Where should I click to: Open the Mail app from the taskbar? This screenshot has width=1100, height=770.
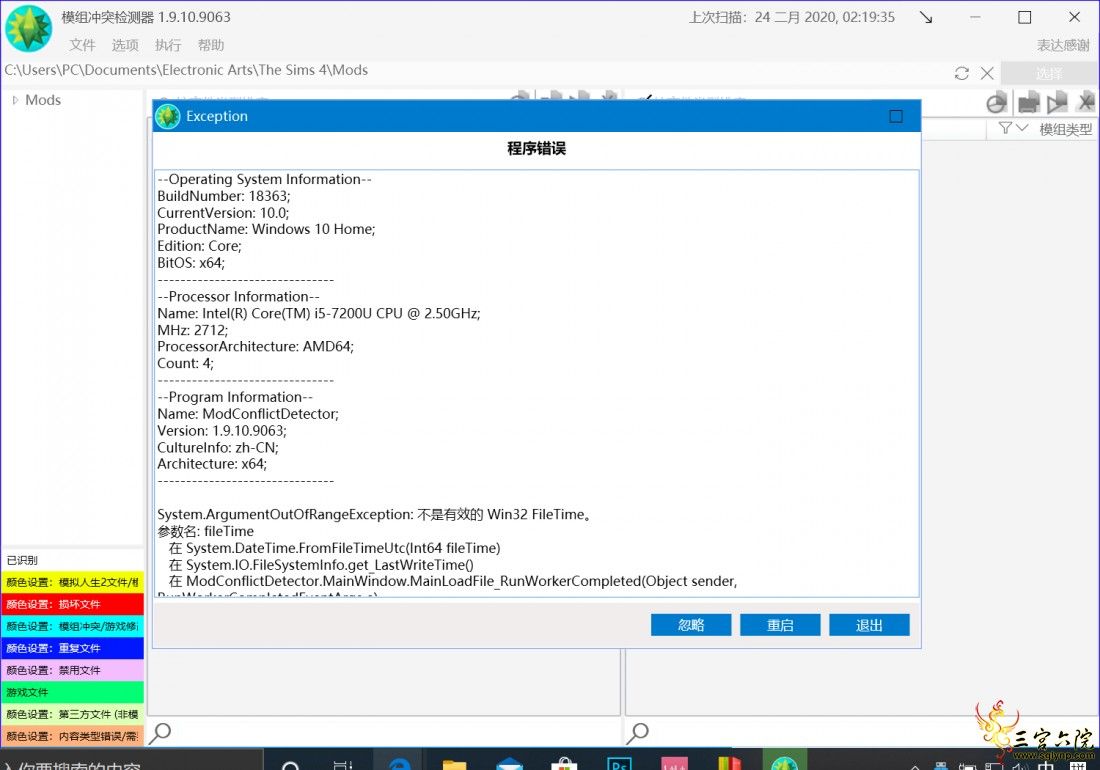(509, 762)
